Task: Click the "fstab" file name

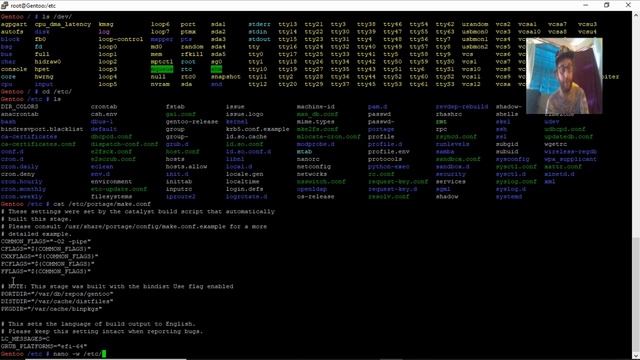Action: (175, 107)
